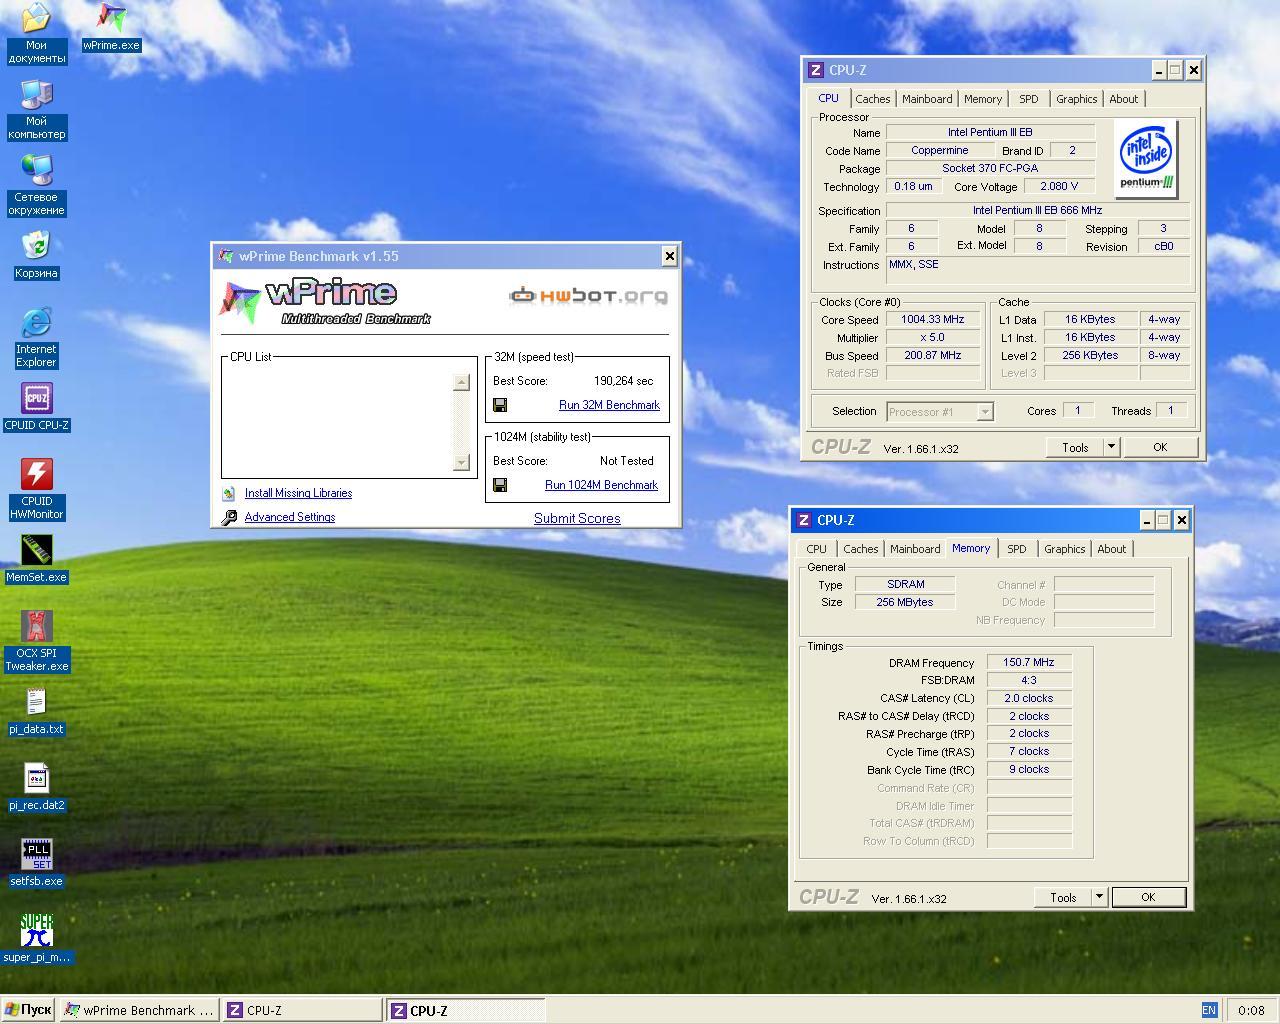Activate second CPU-Z taskbar button
Screen dimensions: 1280x1024
pyautogui.click(x=466, y=1010)
